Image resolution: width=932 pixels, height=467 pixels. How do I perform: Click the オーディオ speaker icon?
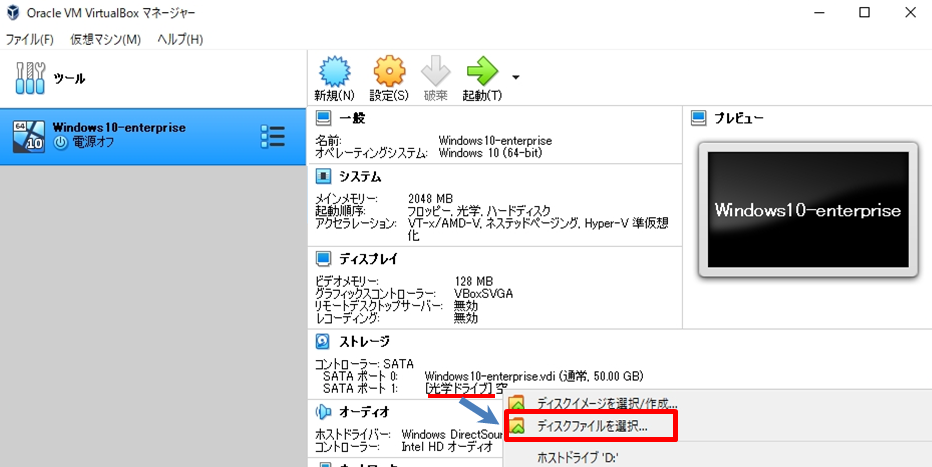click(323, 412)
